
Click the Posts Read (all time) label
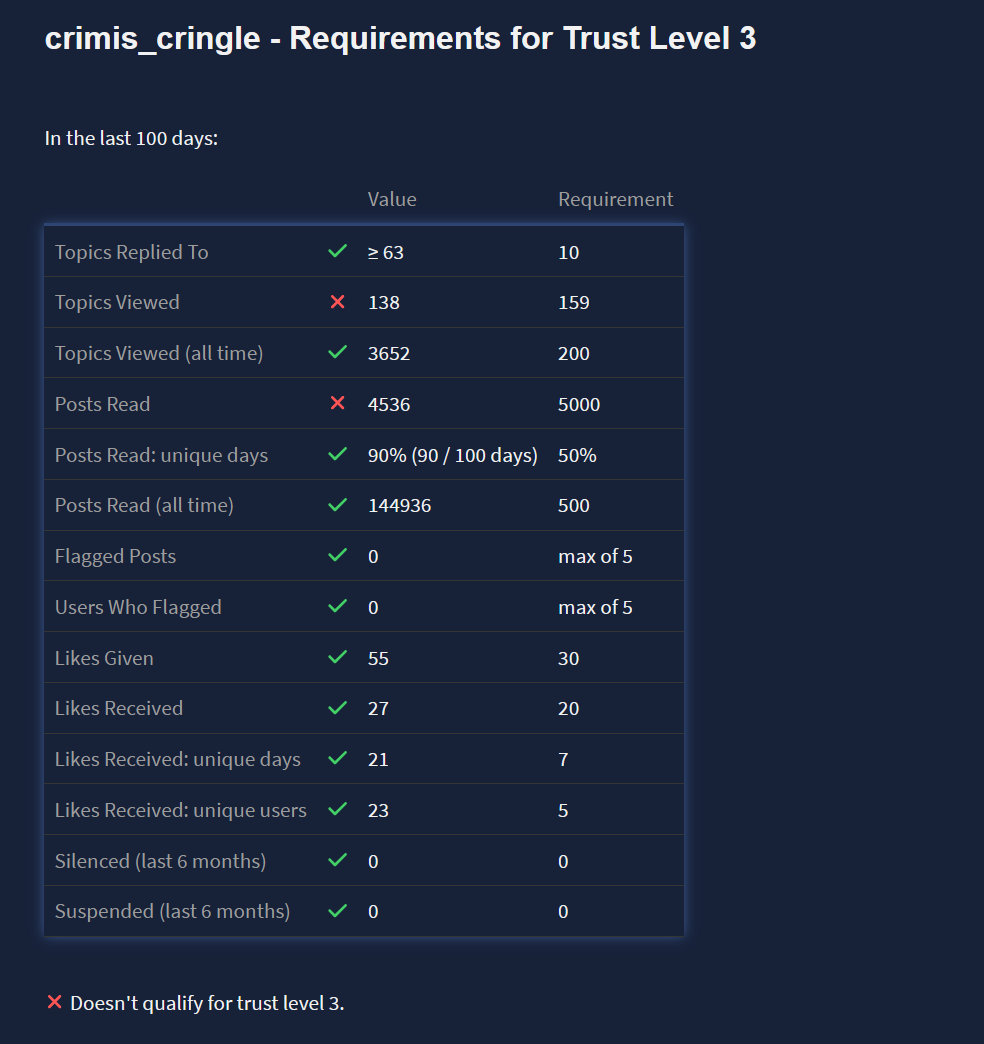pyautogui.click(x=144, y=505)
